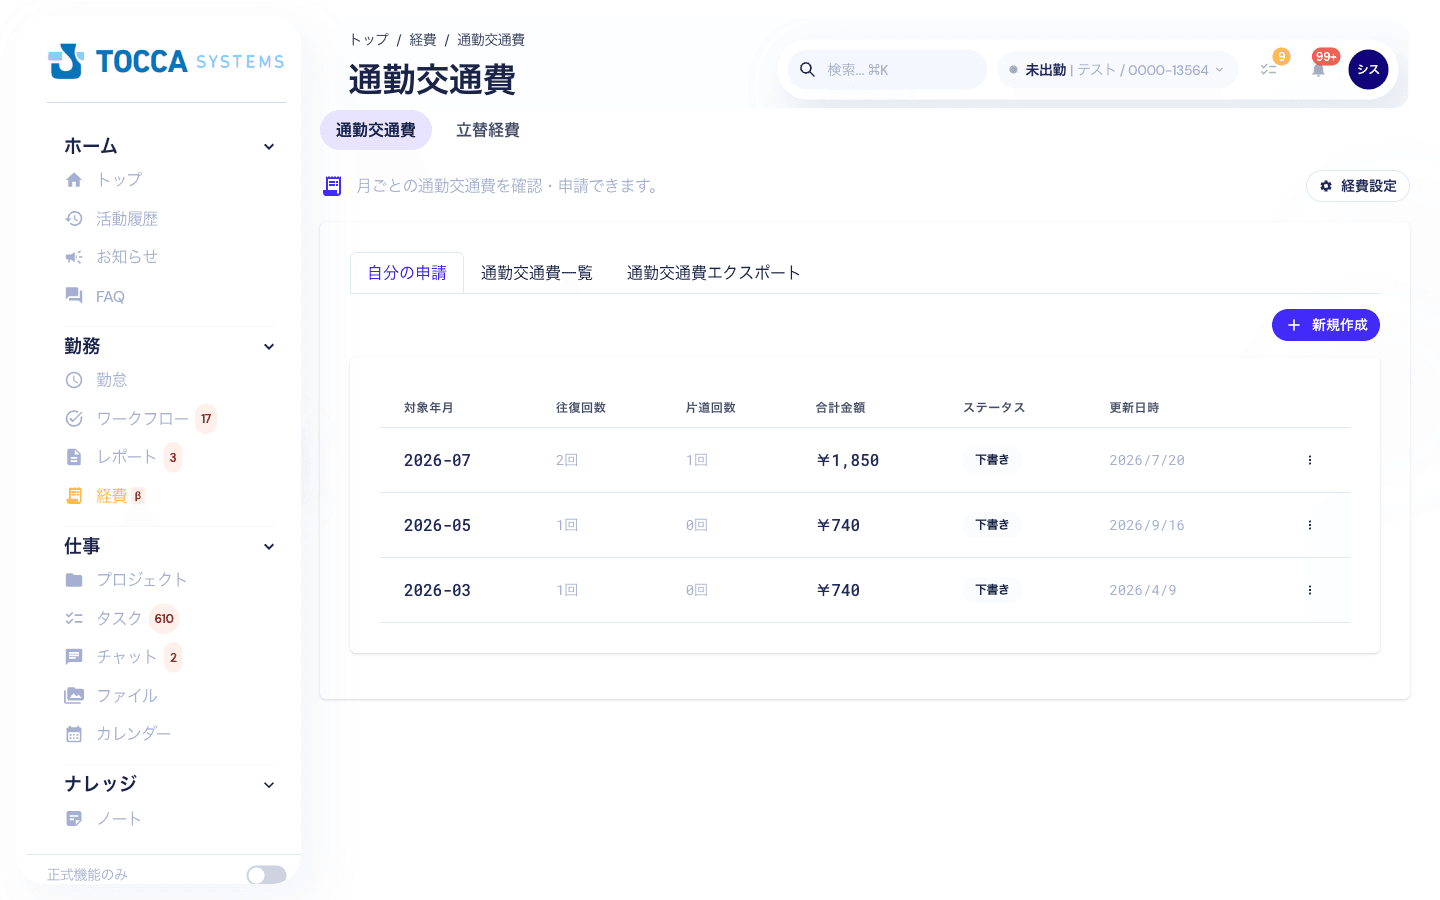
Task: Collapse the ホーム section
Action: pos(268,147)
